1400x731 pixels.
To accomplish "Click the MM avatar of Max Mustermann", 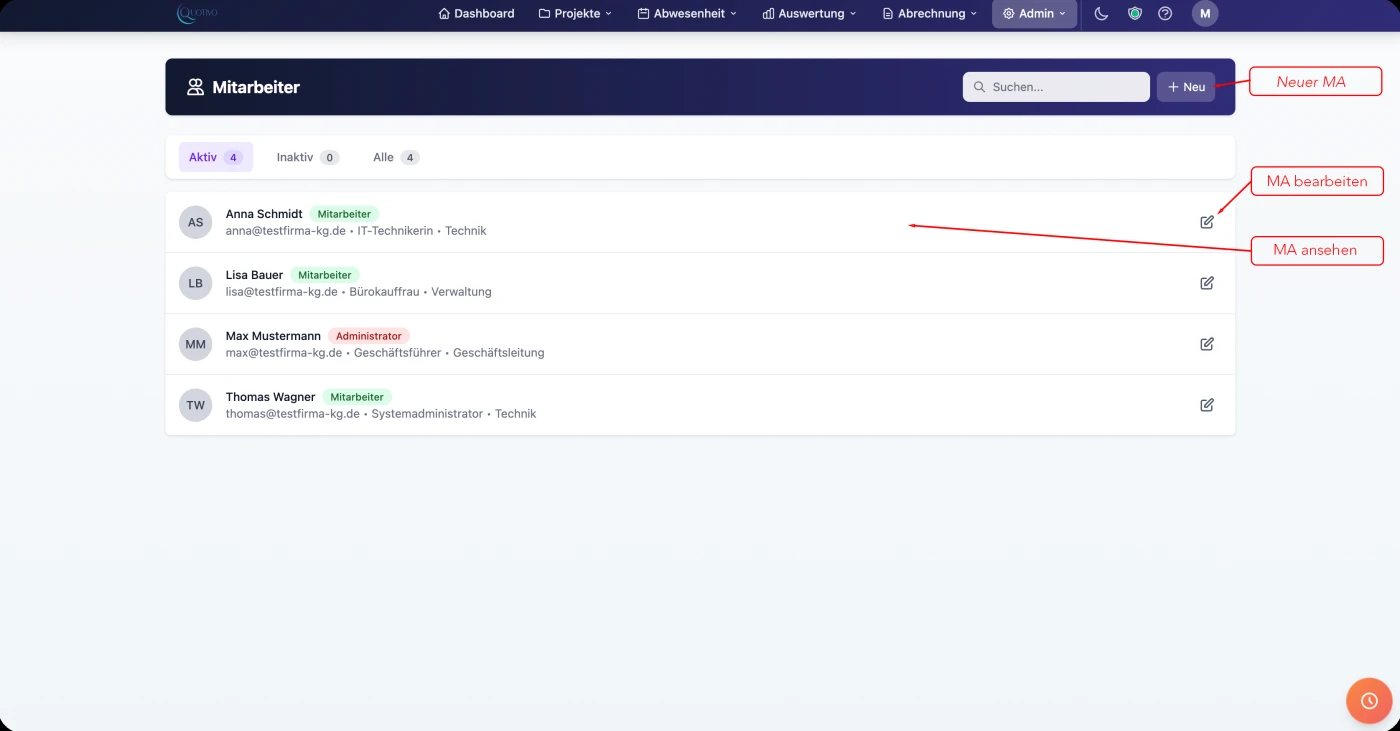I will [195, 344].
